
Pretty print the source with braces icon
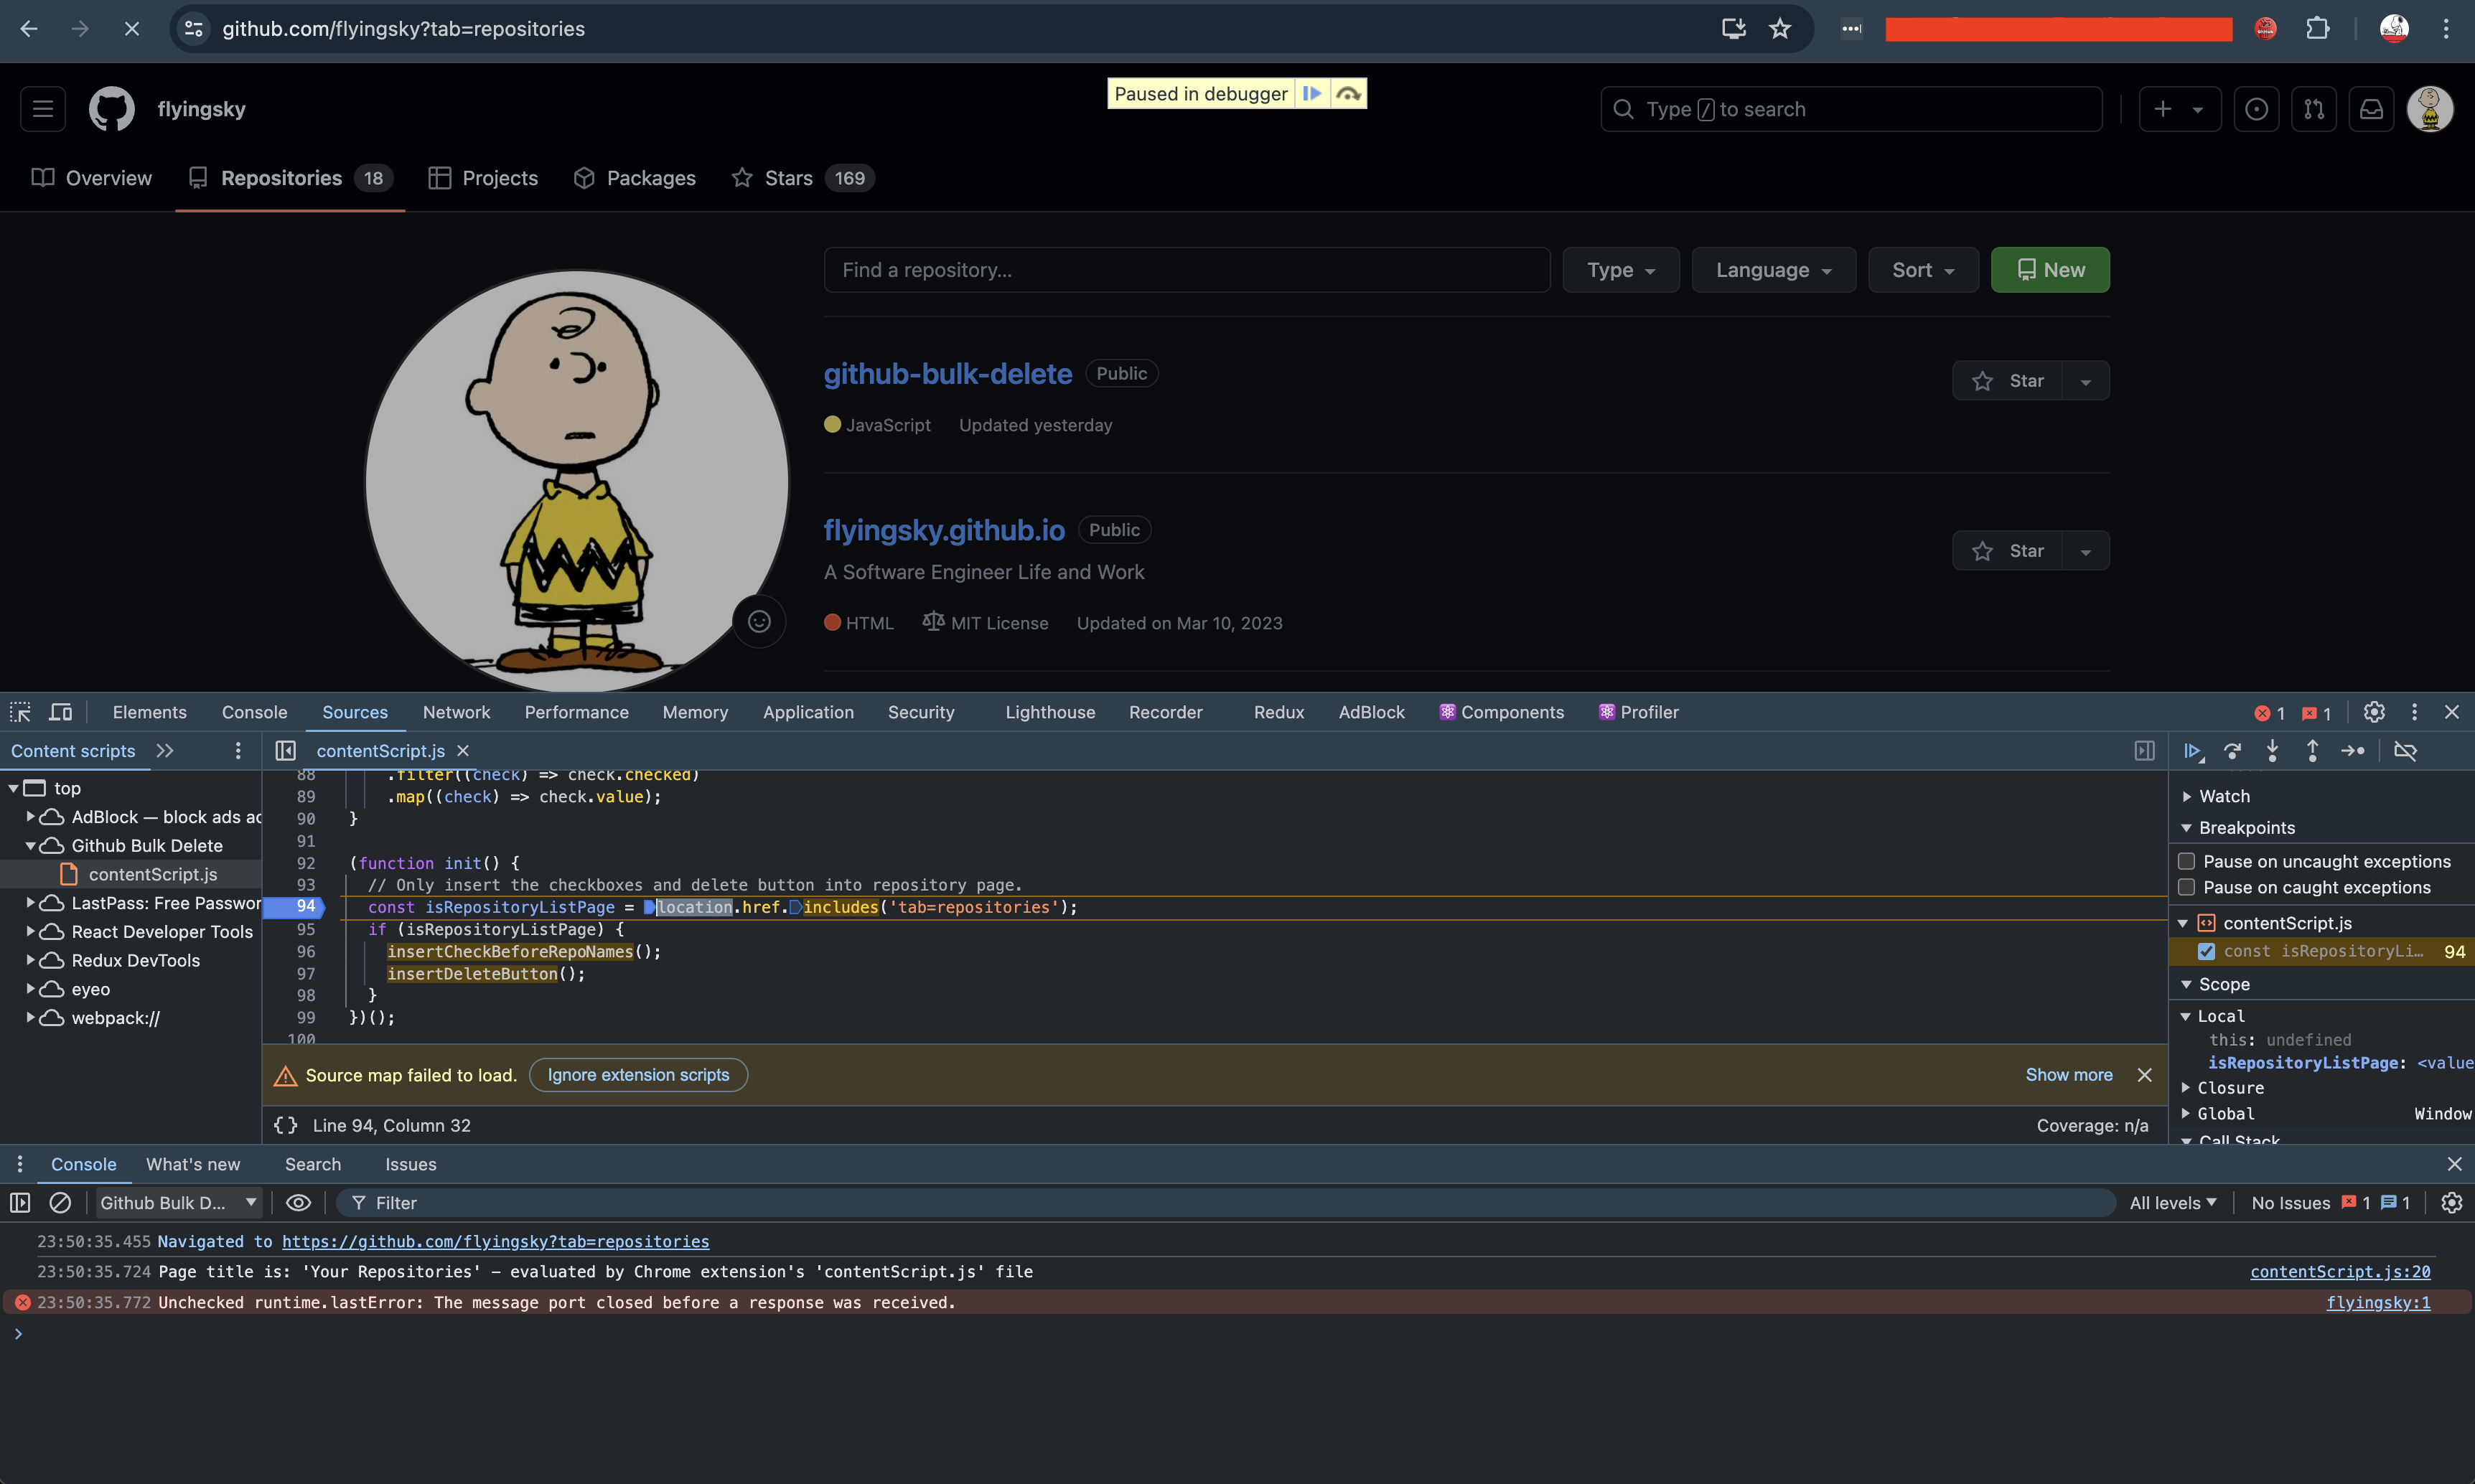286,1125
